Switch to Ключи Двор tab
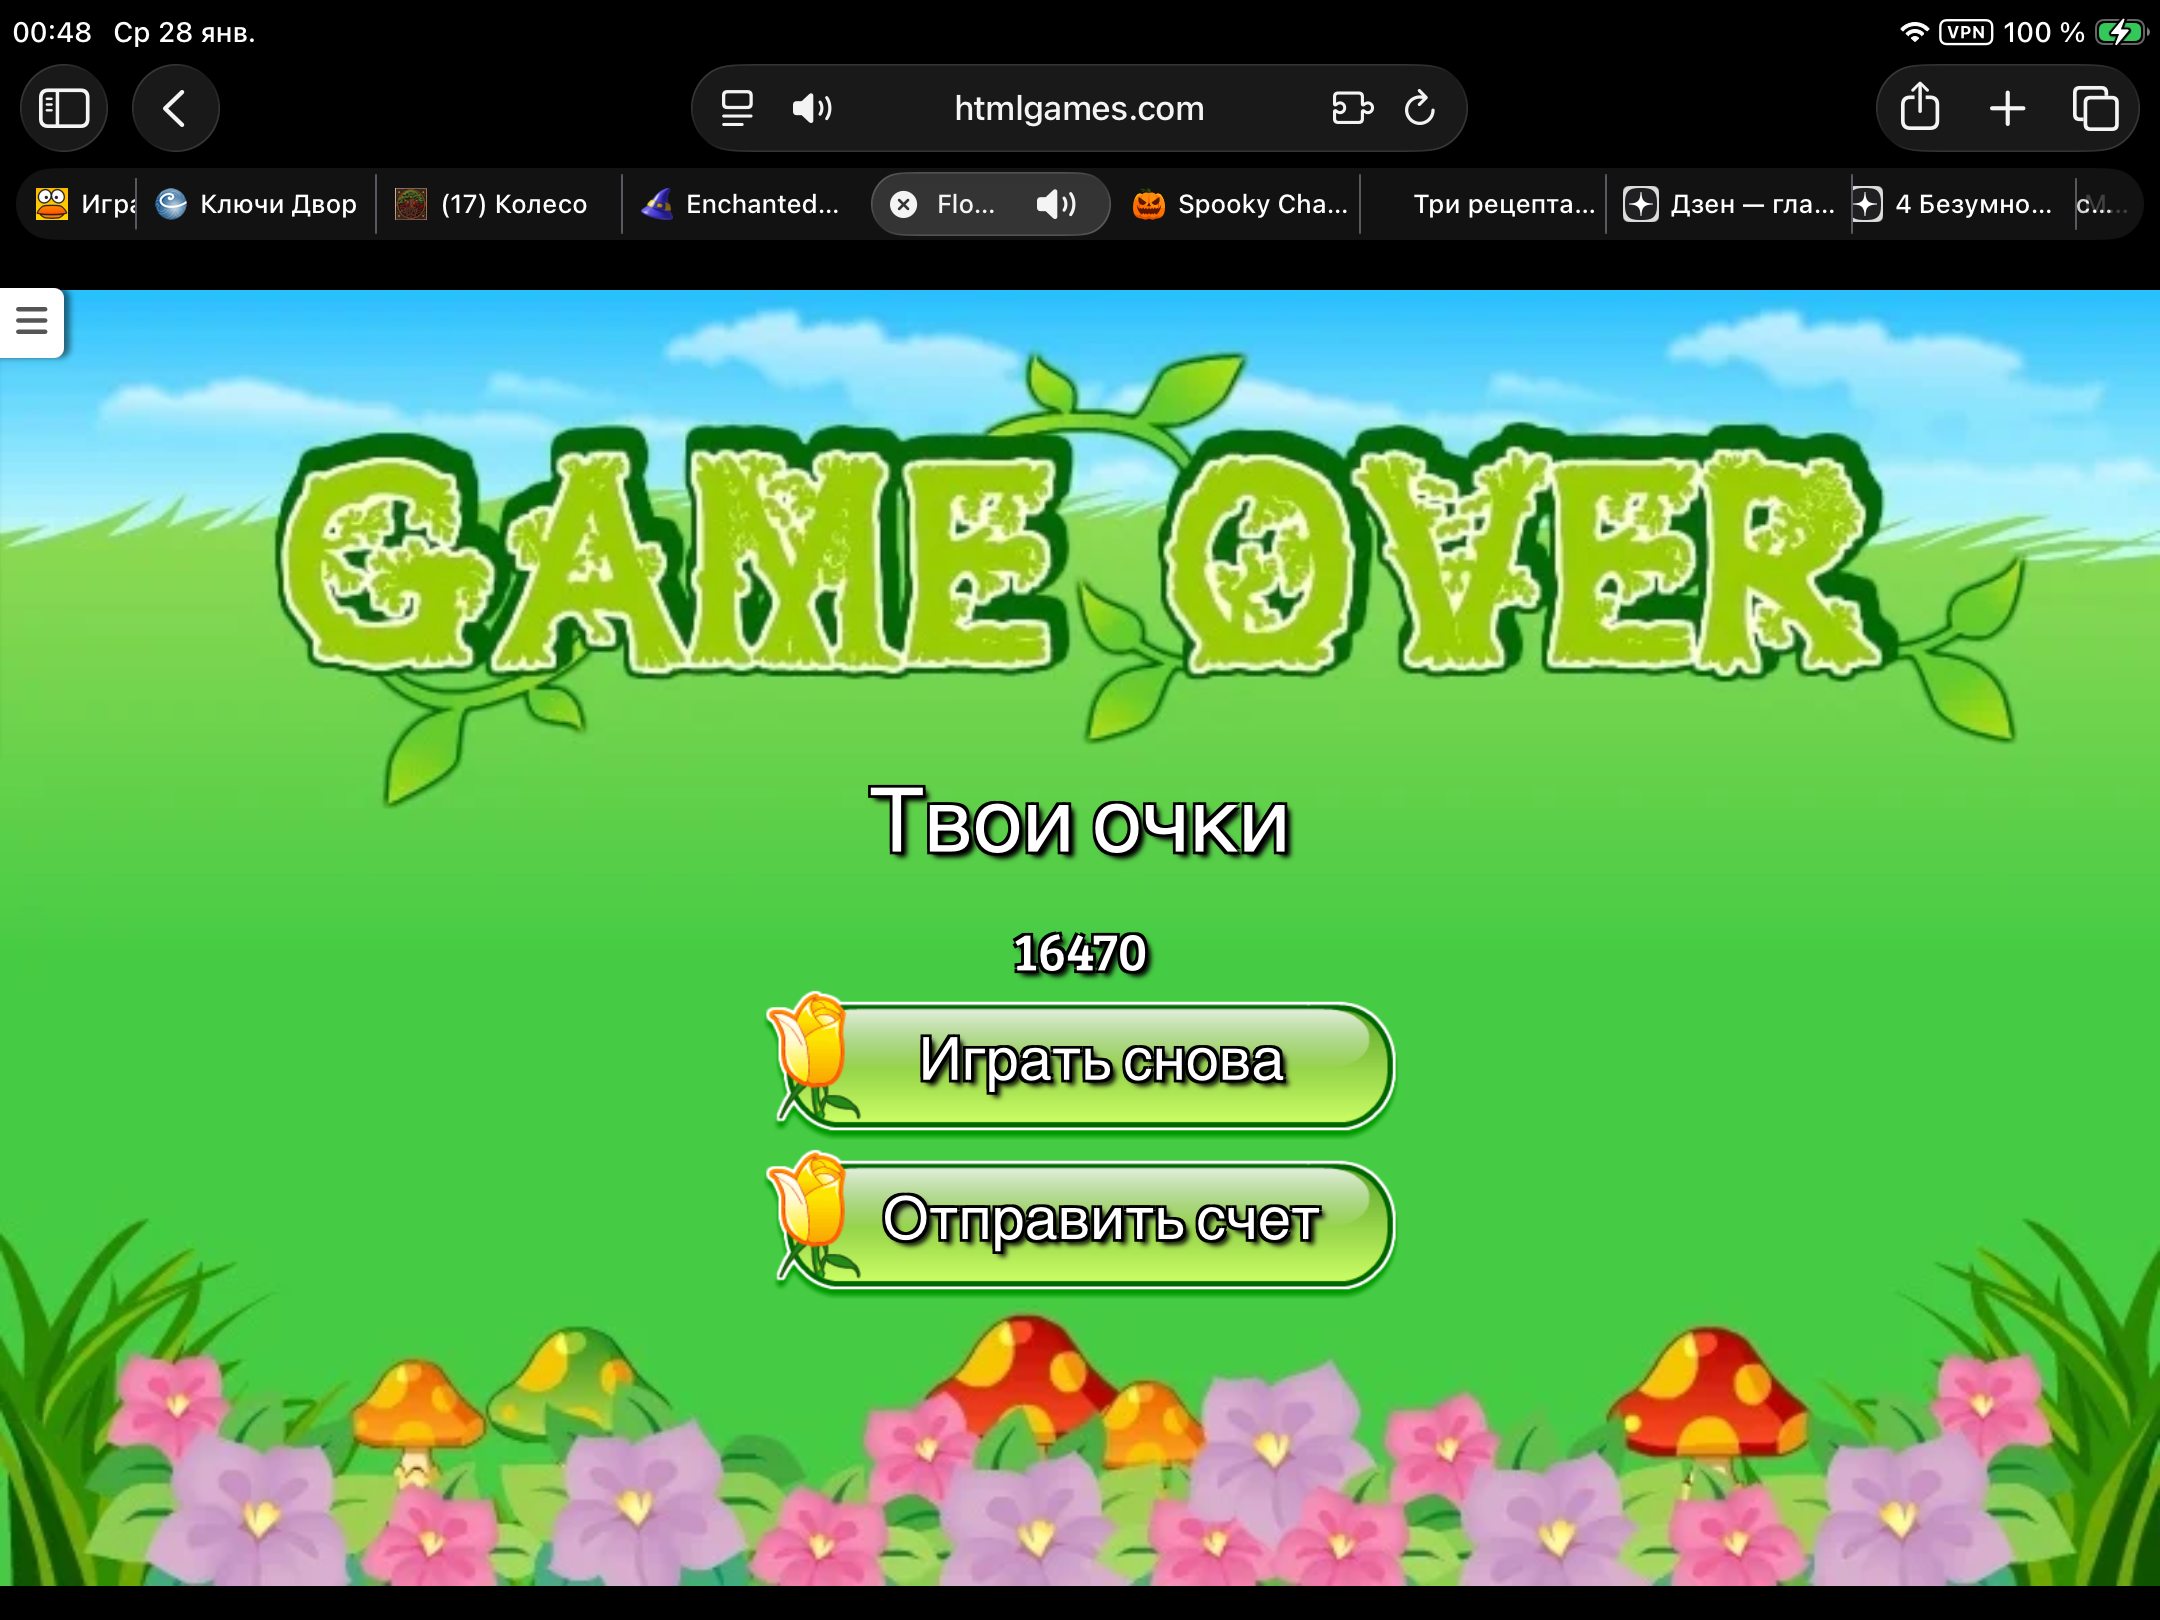 pos(258,205)
